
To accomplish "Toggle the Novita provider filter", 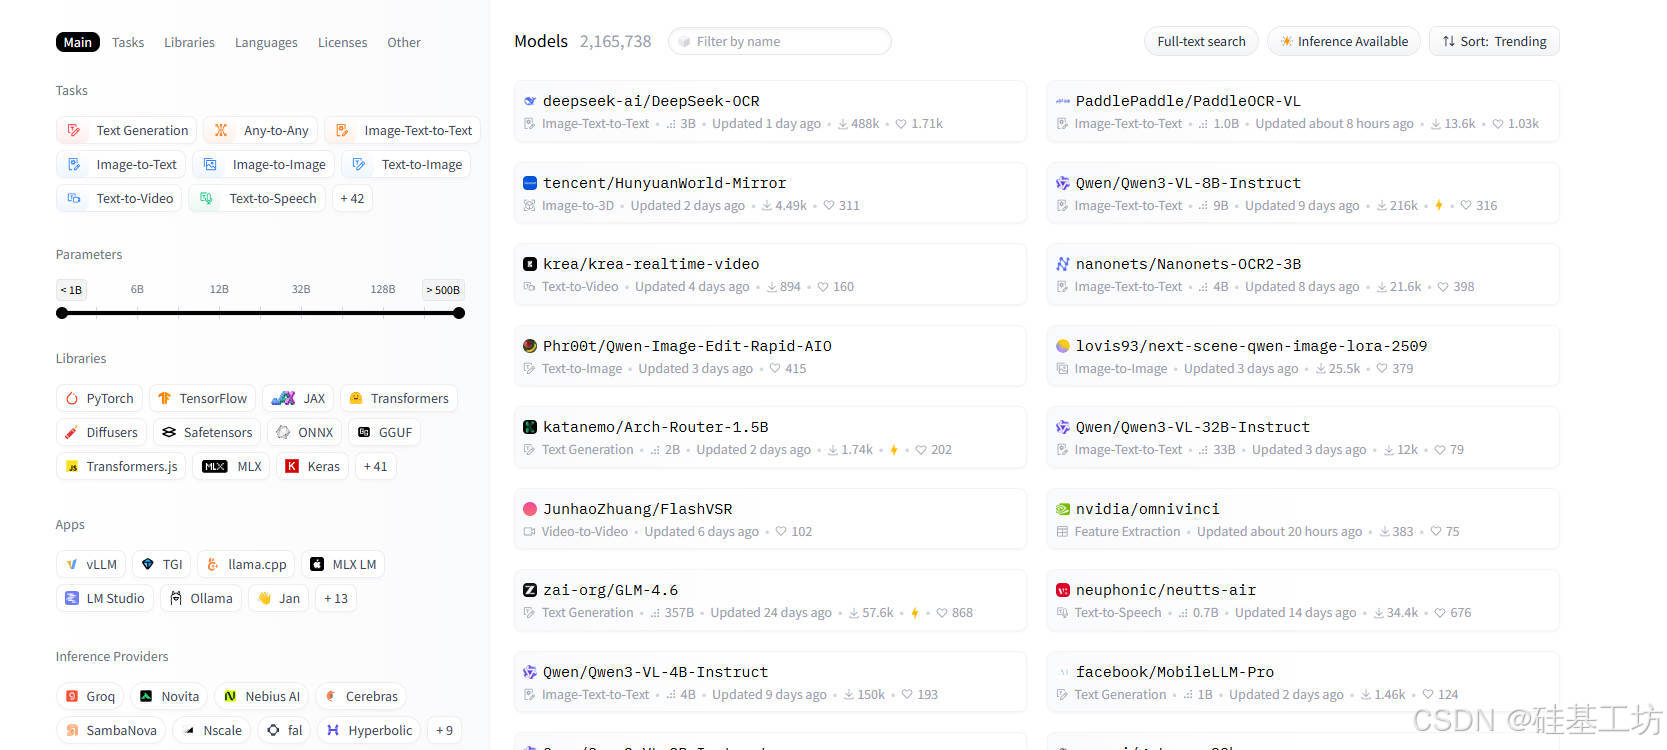I will click(169, 696).
